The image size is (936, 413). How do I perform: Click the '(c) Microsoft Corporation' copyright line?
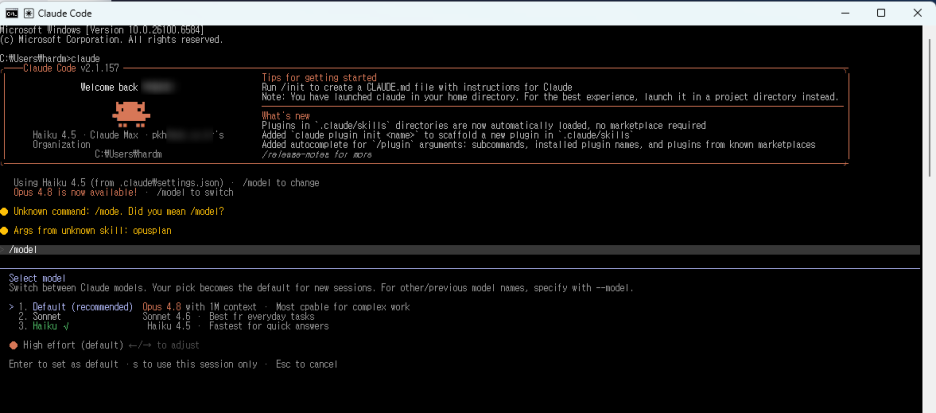[x=112, y=39]
